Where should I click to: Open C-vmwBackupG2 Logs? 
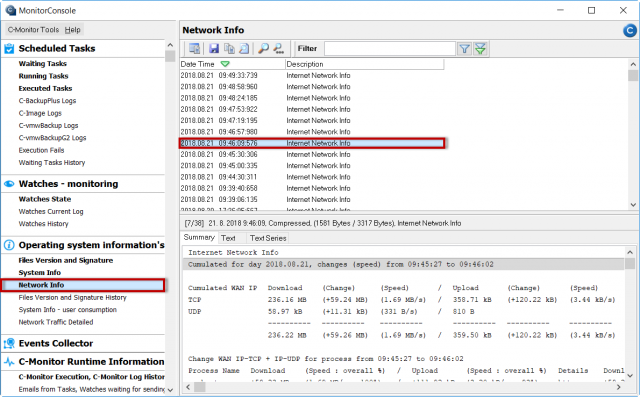point(52,138)
